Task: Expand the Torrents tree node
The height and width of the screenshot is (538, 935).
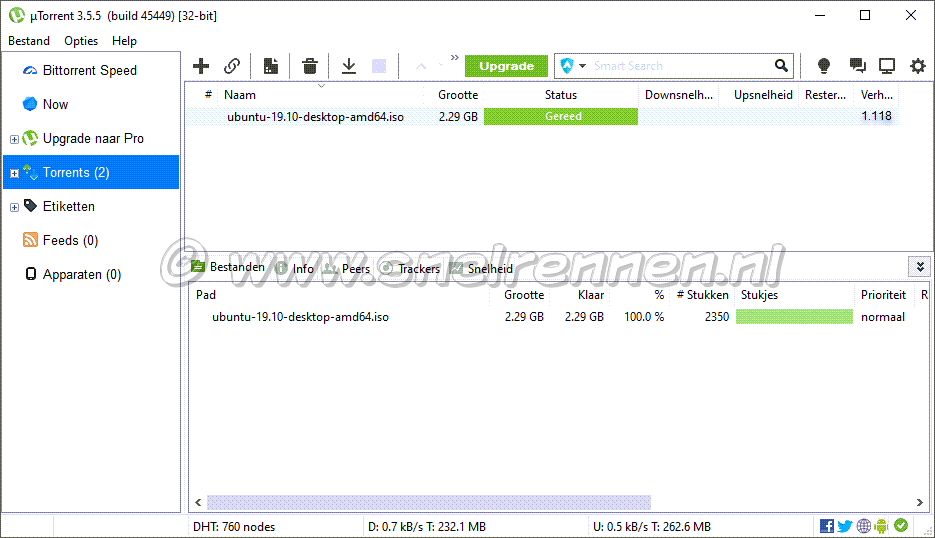Action: coord(14,173)
